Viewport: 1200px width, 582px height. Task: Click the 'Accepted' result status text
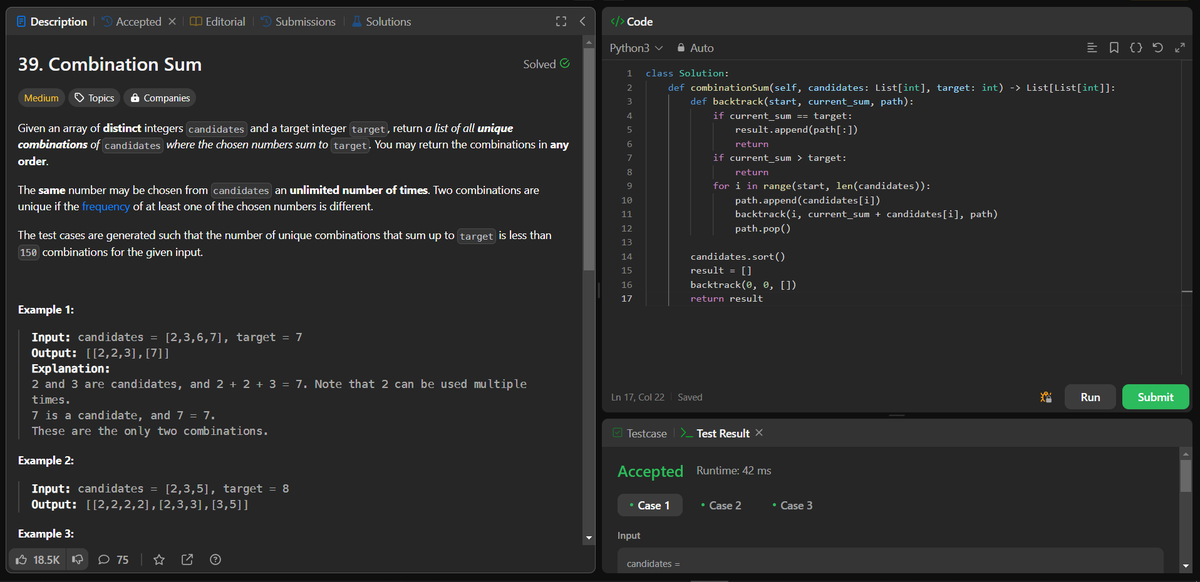pyautogui.click(x=650, y=471)
